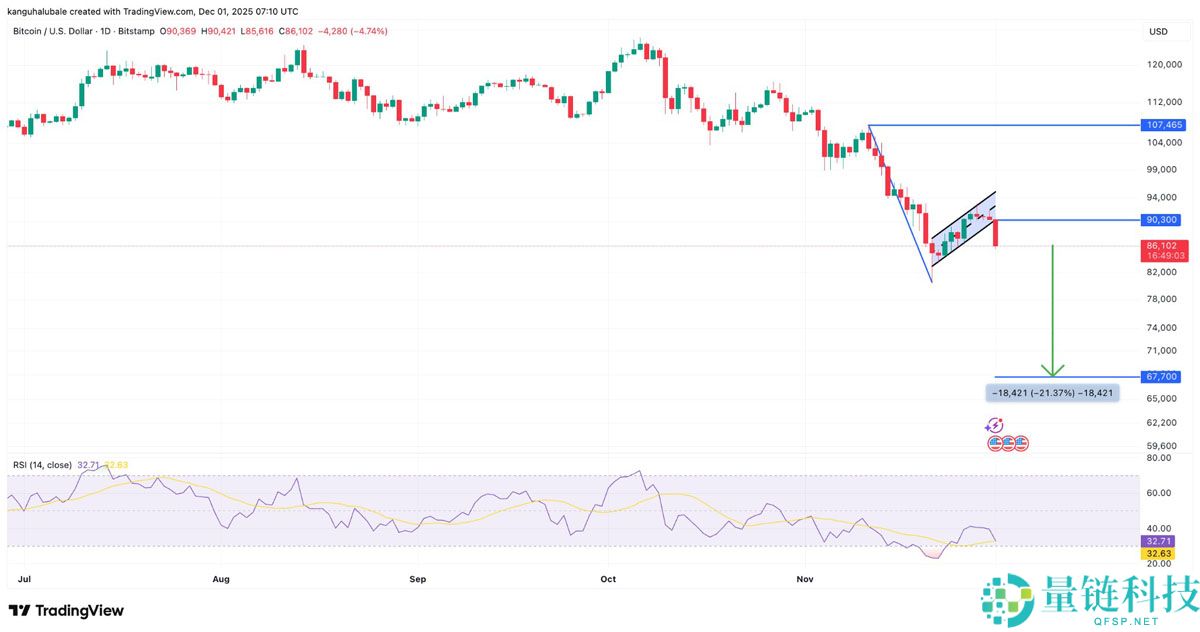
Task: Click the red notification dot on the event icon
Action: (x=1000, y=420)
